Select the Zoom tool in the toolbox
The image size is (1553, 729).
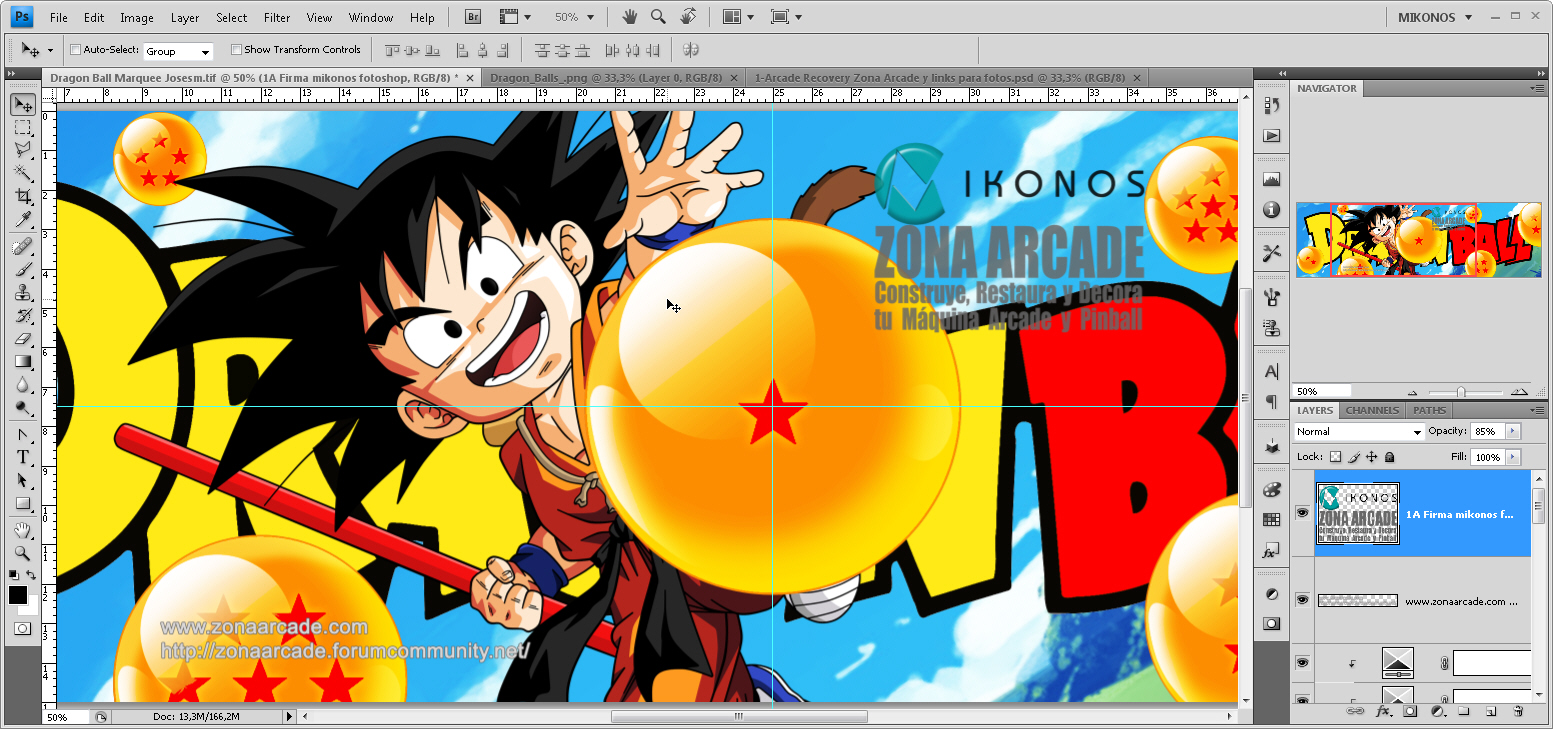pos(23,553)
